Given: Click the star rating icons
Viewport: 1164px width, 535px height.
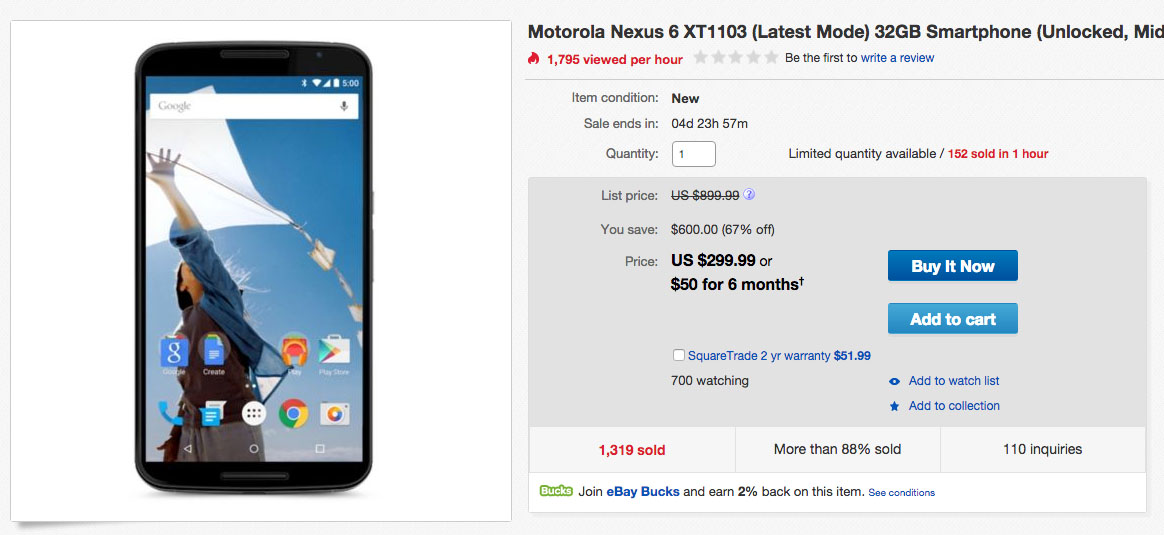Looking at the screenshot, I should pos(735,58).
